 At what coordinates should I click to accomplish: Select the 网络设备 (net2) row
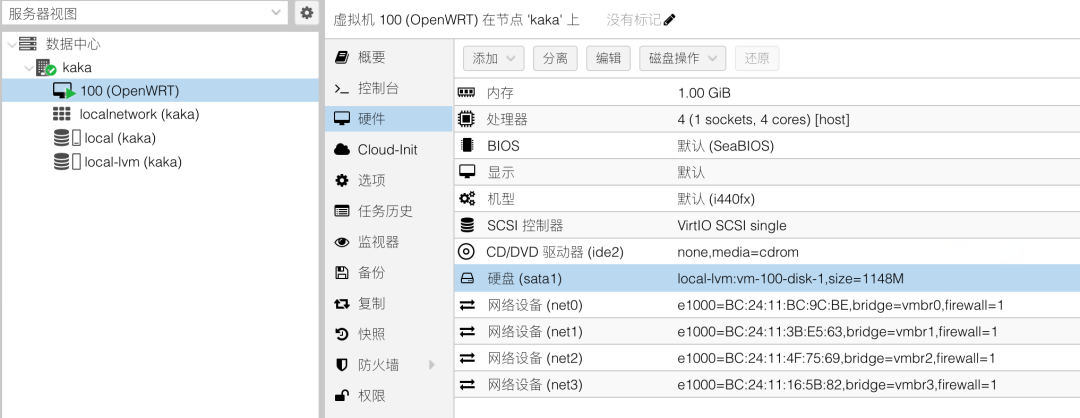pyautogui.click(x=767, y=358)
